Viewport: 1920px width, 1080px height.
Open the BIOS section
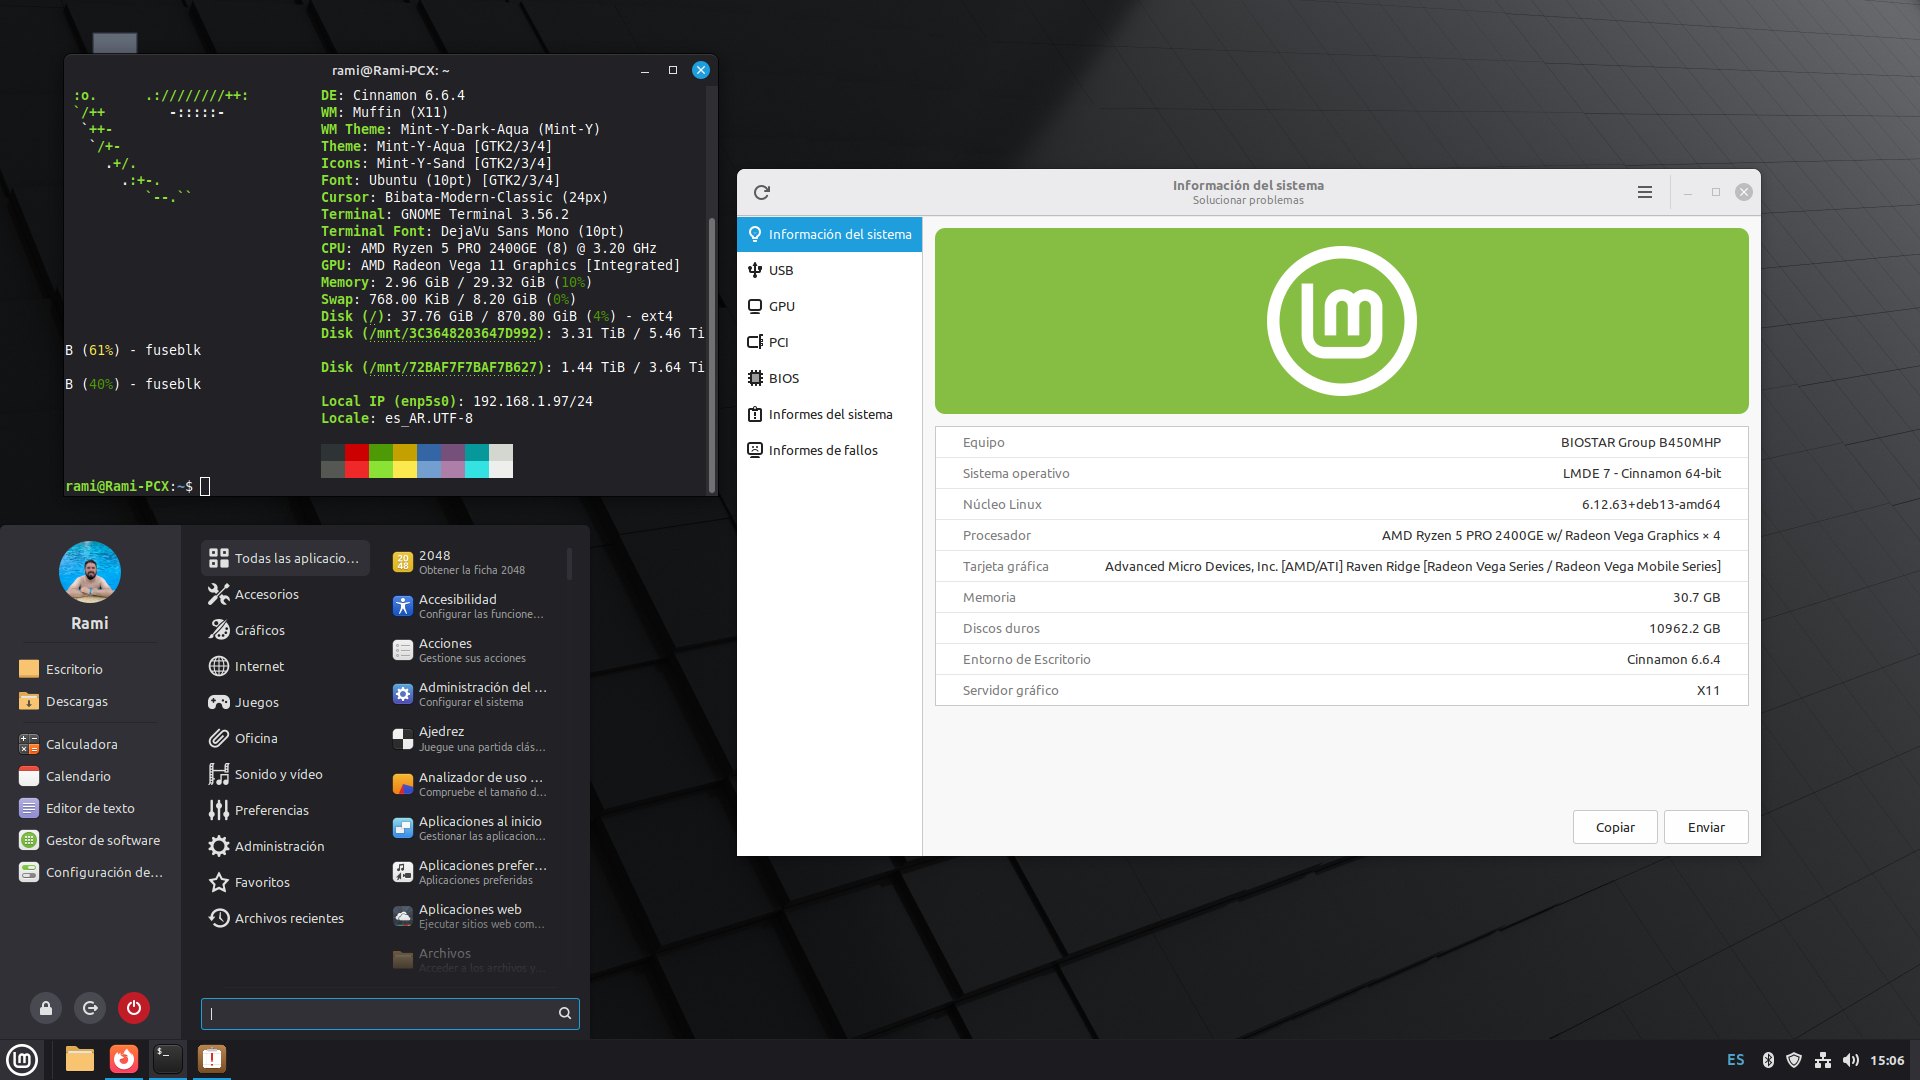click(x=829, y=378)
